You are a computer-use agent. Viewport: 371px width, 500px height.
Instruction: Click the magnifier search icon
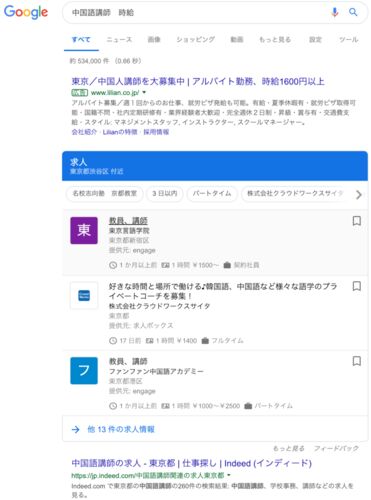coord(353,12)
